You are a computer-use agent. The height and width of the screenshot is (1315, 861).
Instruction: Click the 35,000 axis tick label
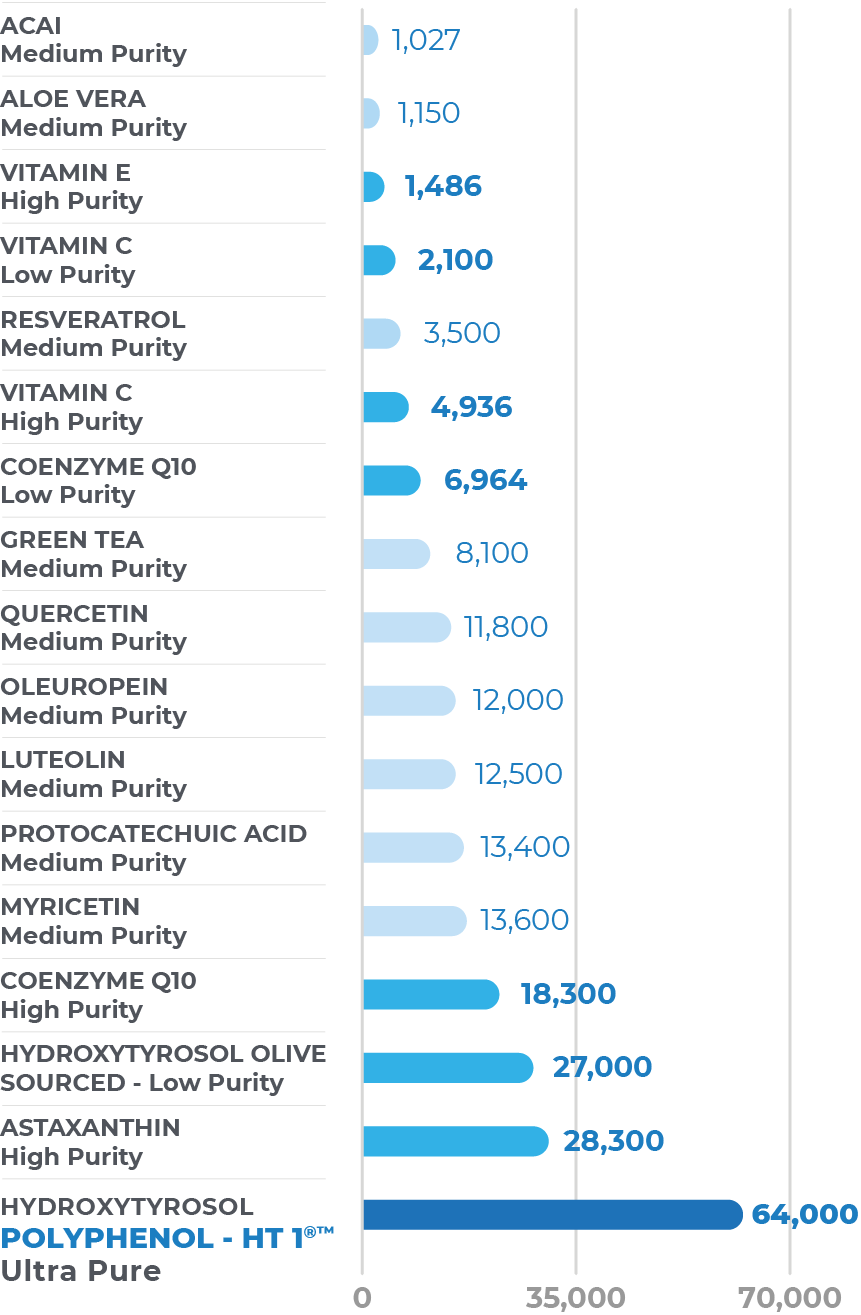point(576,1298)
